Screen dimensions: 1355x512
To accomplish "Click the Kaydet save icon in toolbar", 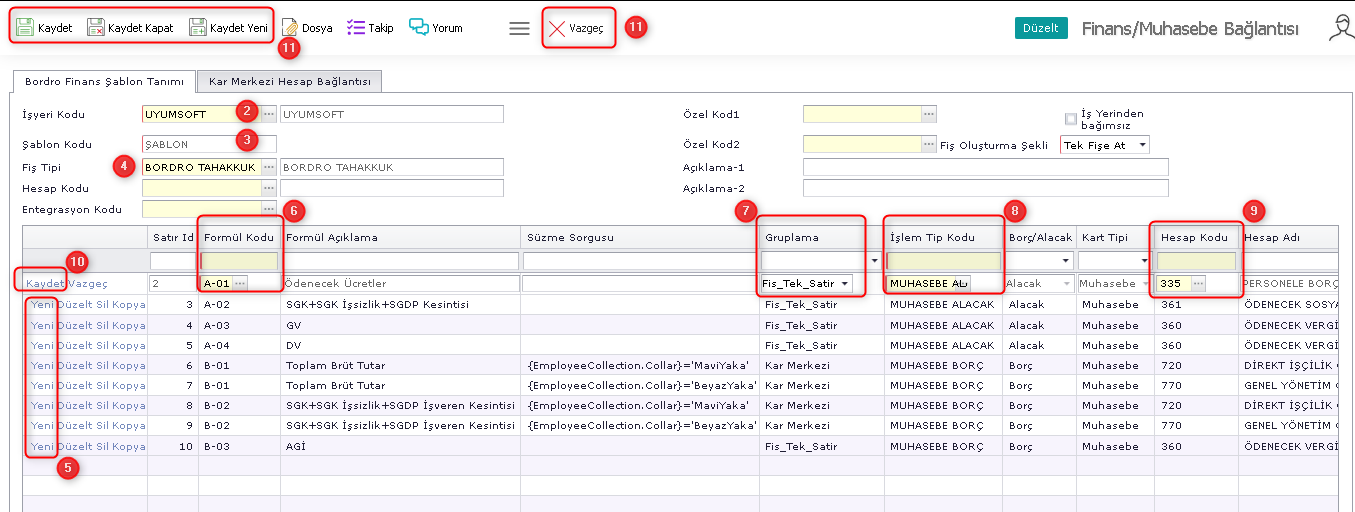I will click(x=25, y=28).
